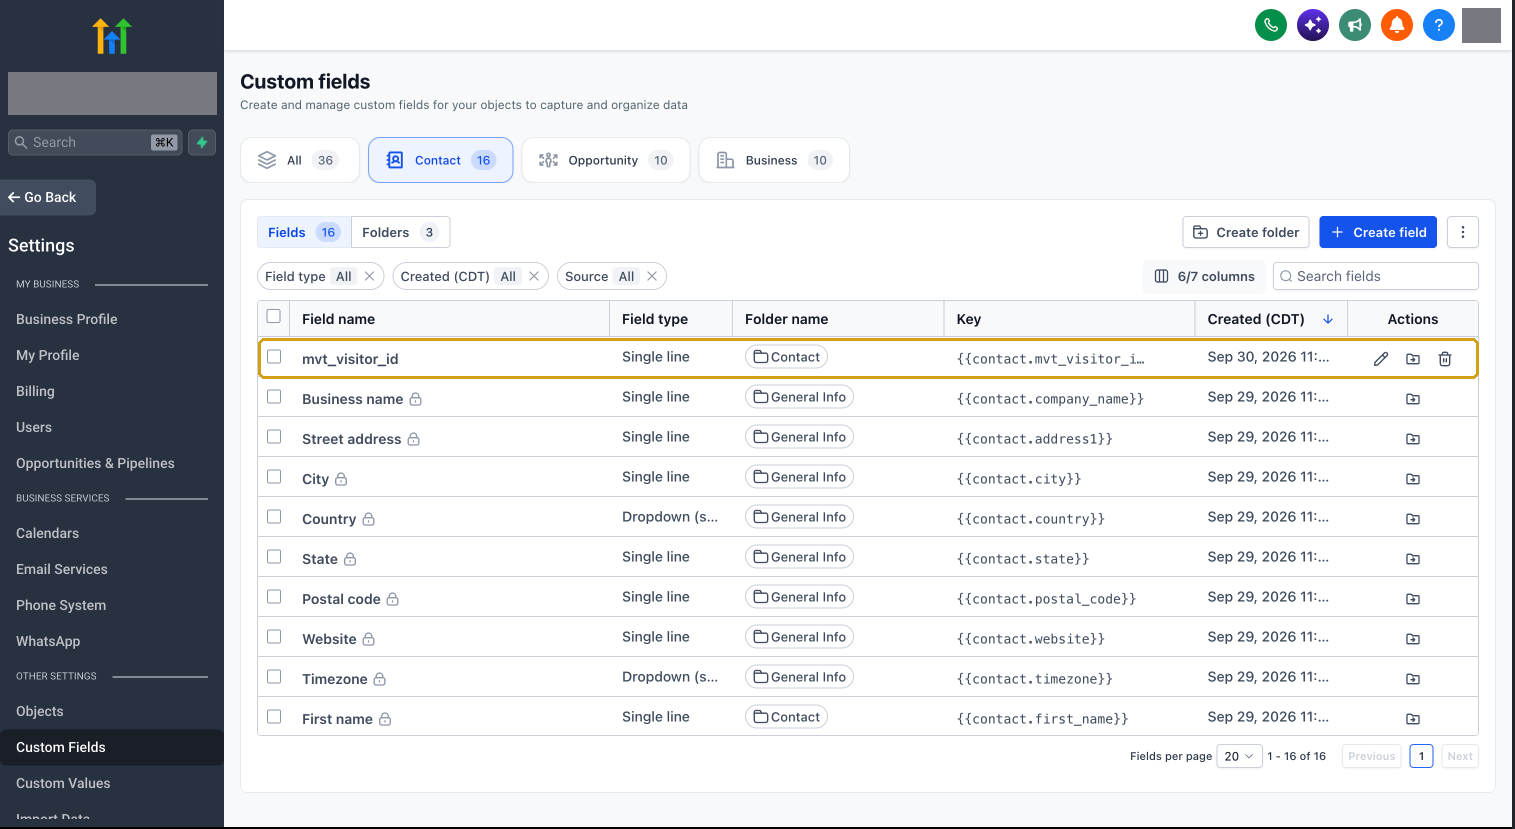The width and height of the screenshot is (1515, 829).
Task: Toggle the select-all header checkbox
Action: (274, 317)
